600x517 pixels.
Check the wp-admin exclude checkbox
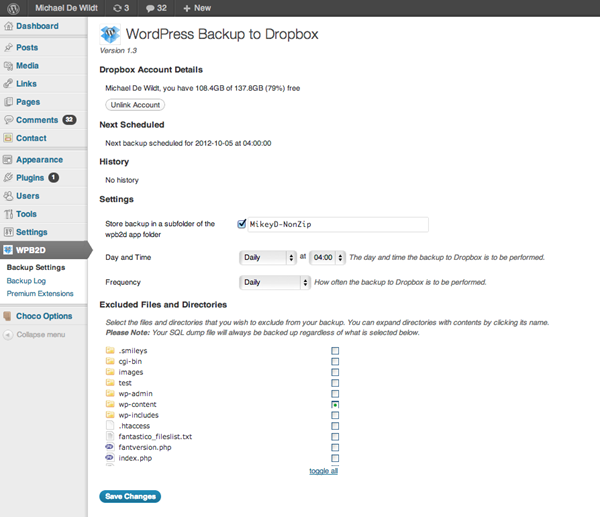[335, 393]
